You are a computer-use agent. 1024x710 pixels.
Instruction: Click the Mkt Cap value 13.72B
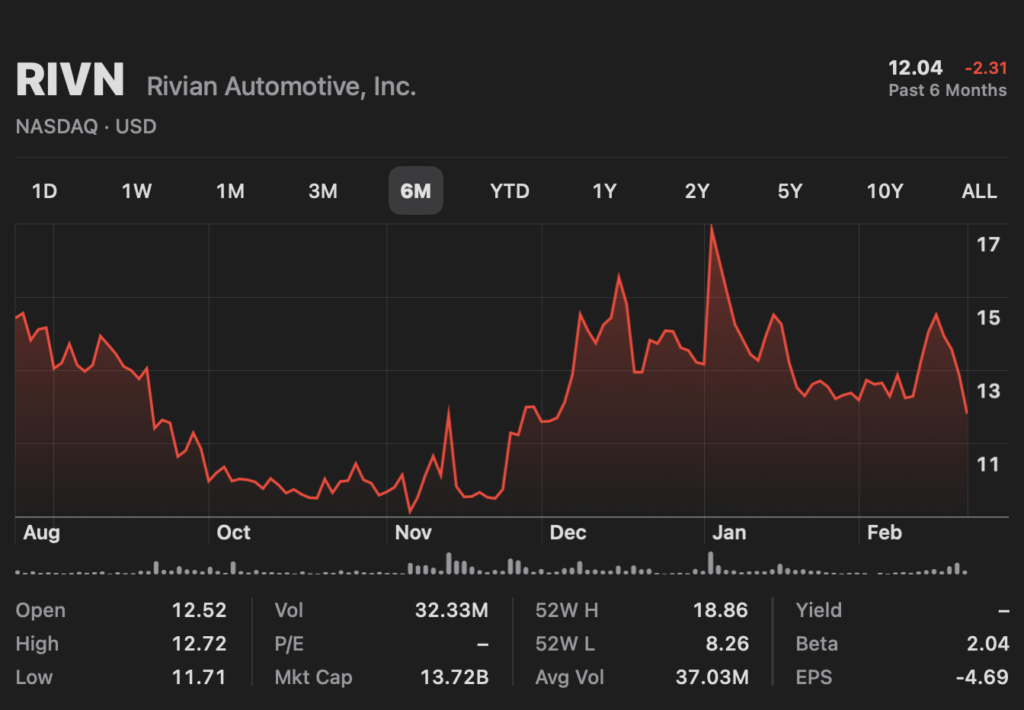pyautogui.click(x=454, y=677)
